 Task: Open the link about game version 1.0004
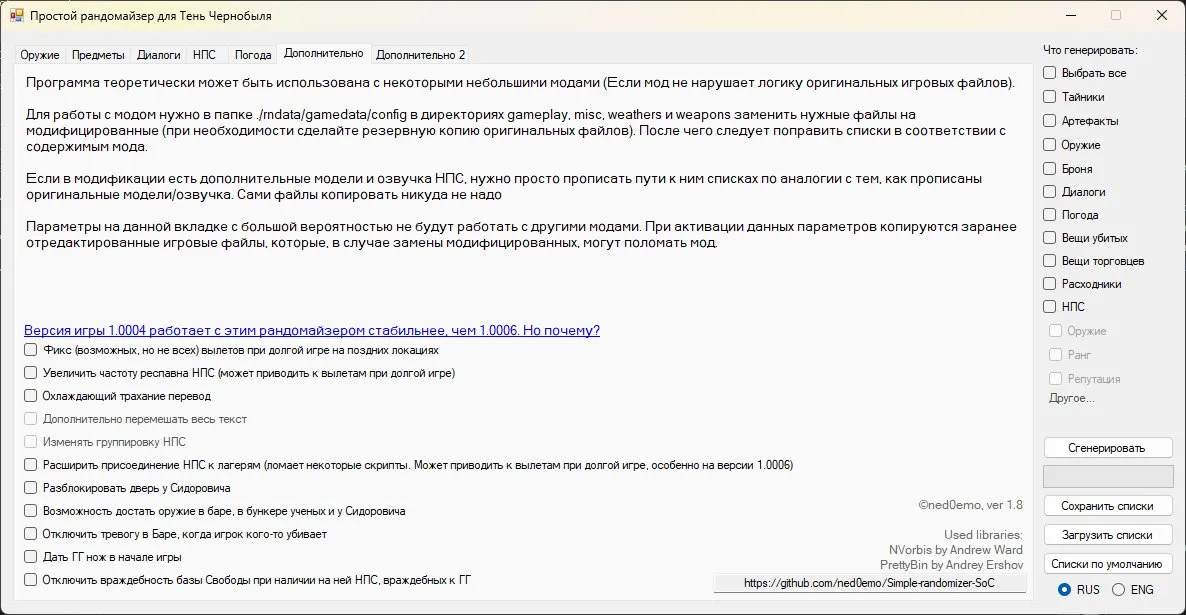click(312, 331)
